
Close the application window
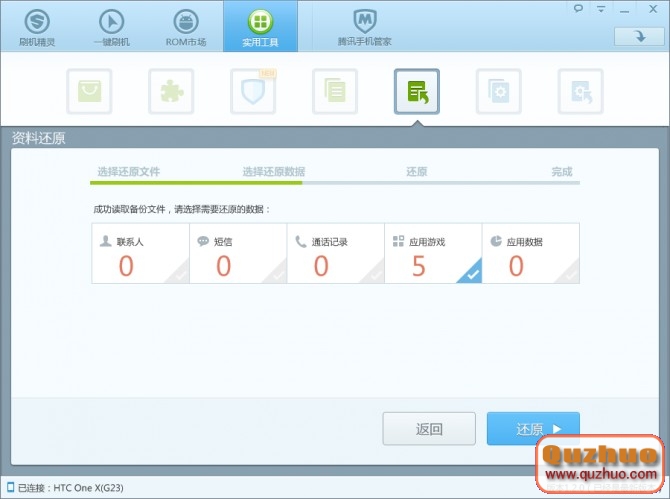click(x=653, y=9)
